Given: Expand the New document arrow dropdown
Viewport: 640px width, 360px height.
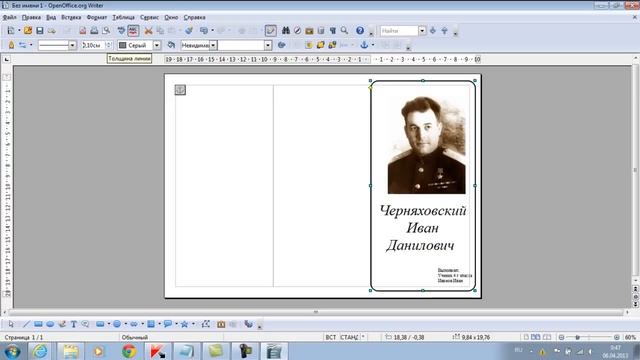Looking at the screenshot, I should pos(19,31).
